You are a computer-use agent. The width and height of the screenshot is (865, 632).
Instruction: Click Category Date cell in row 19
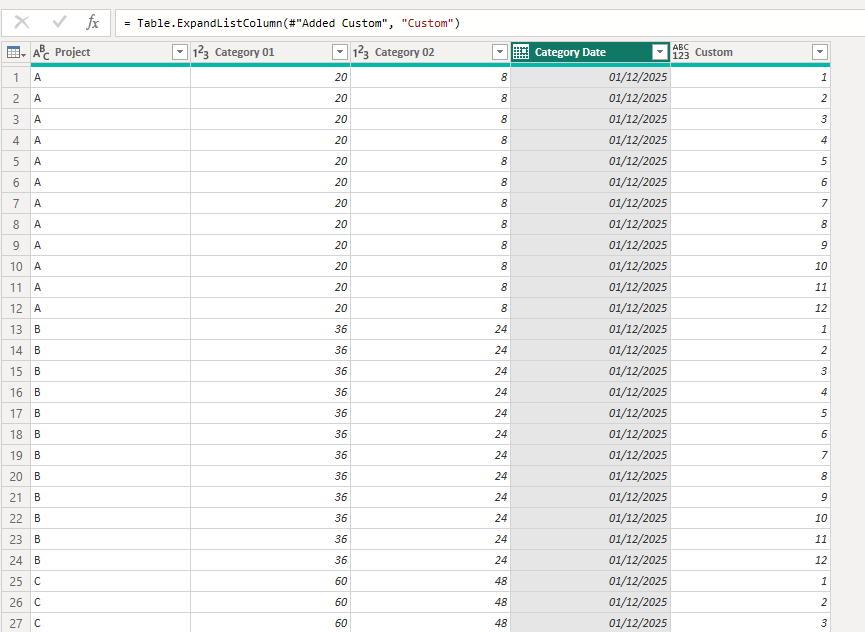tap(590, 456)
